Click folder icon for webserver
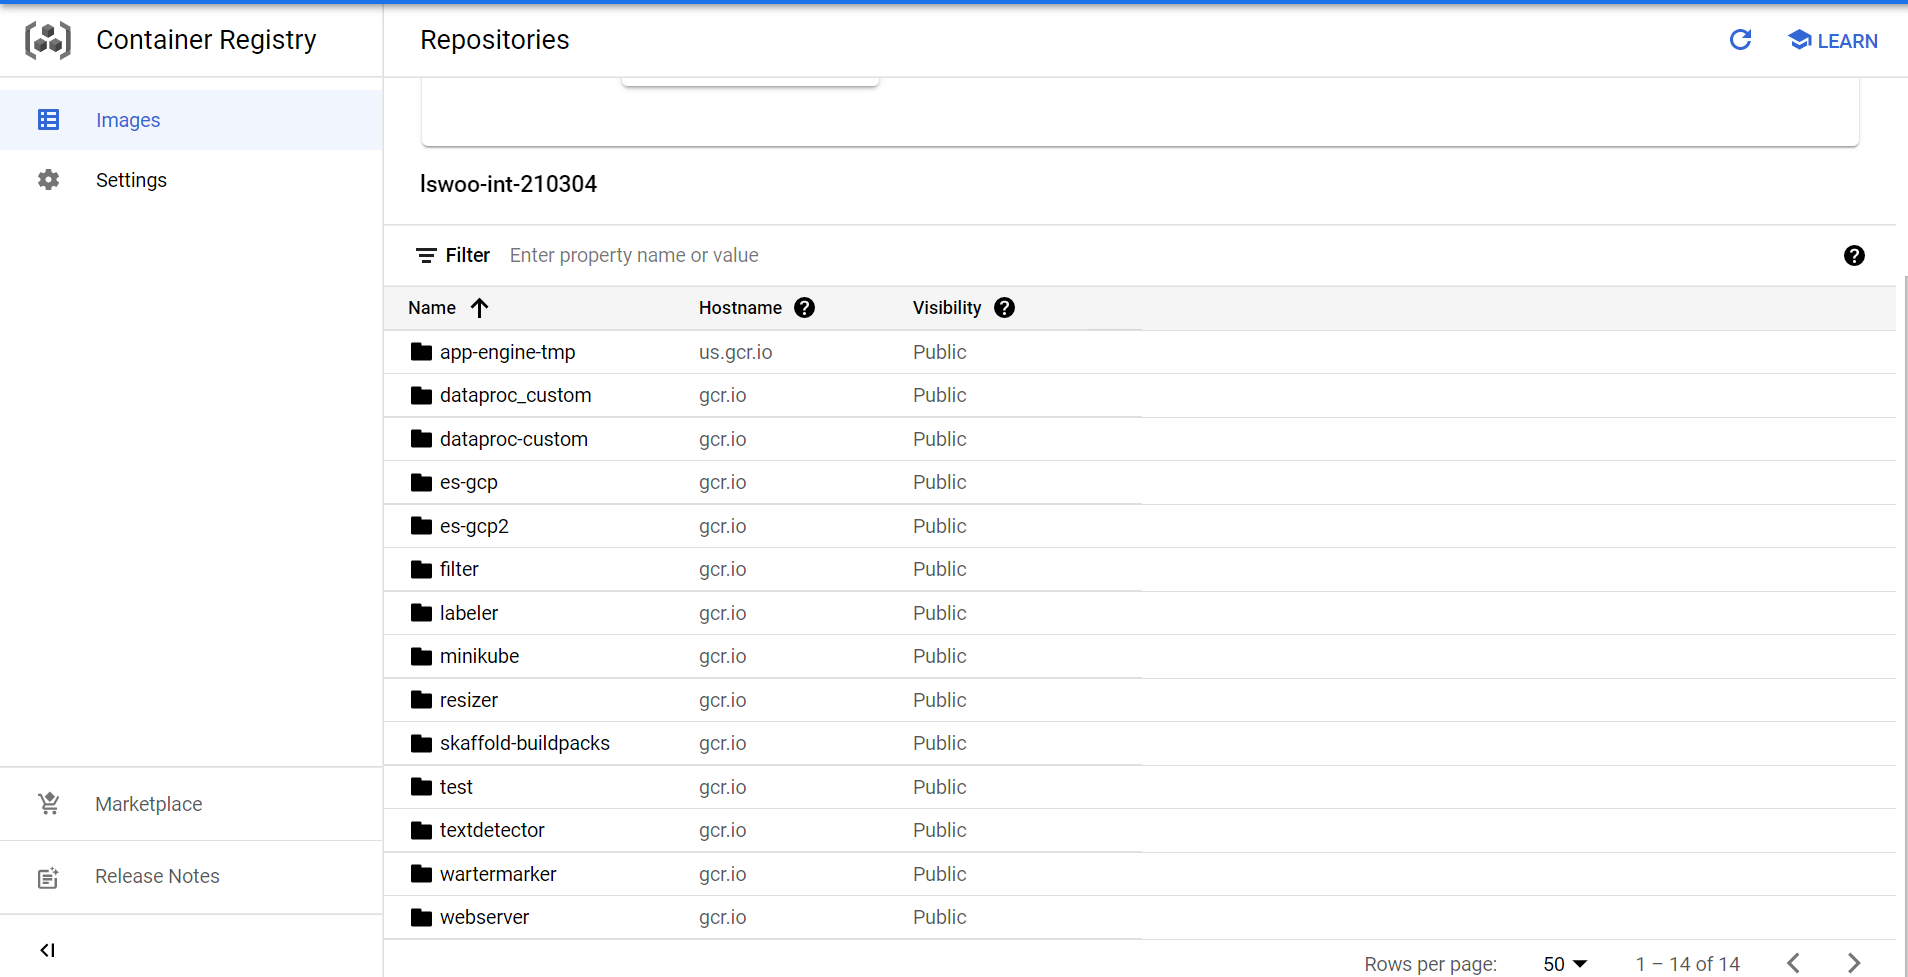 (x=421, y=917)
